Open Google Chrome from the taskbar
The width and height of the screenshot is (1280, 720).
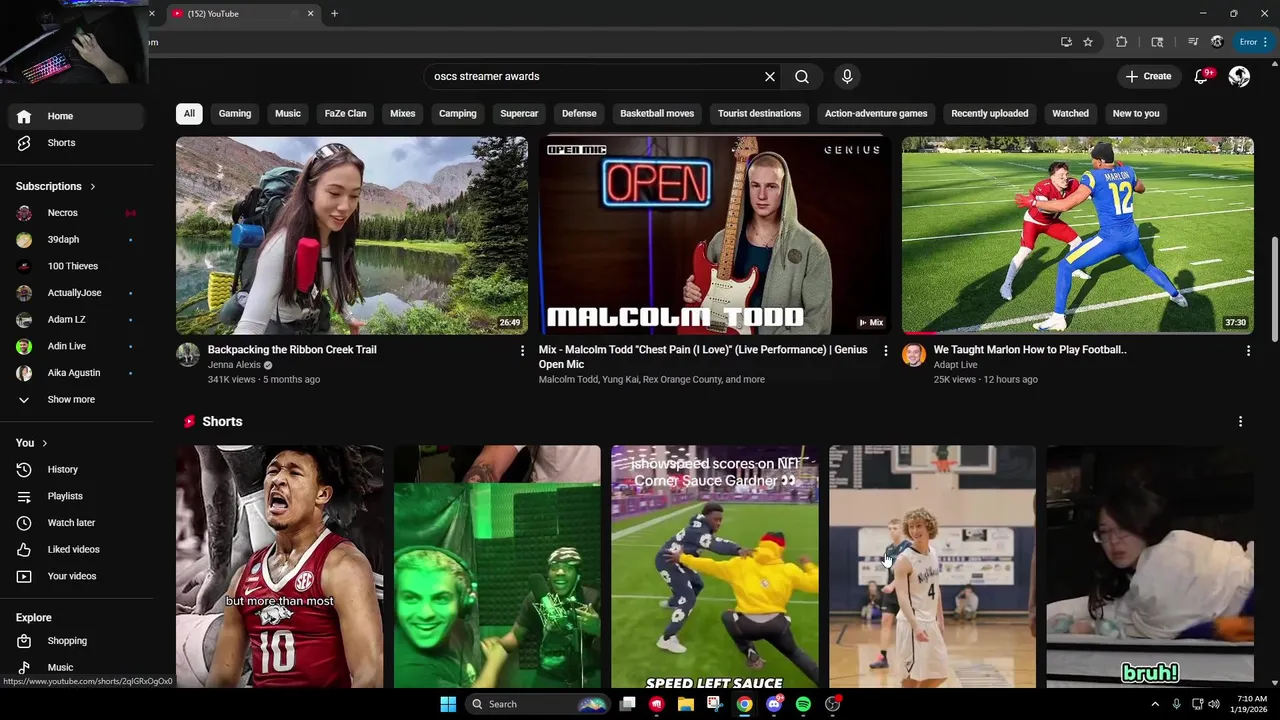[x=744, y=704]
